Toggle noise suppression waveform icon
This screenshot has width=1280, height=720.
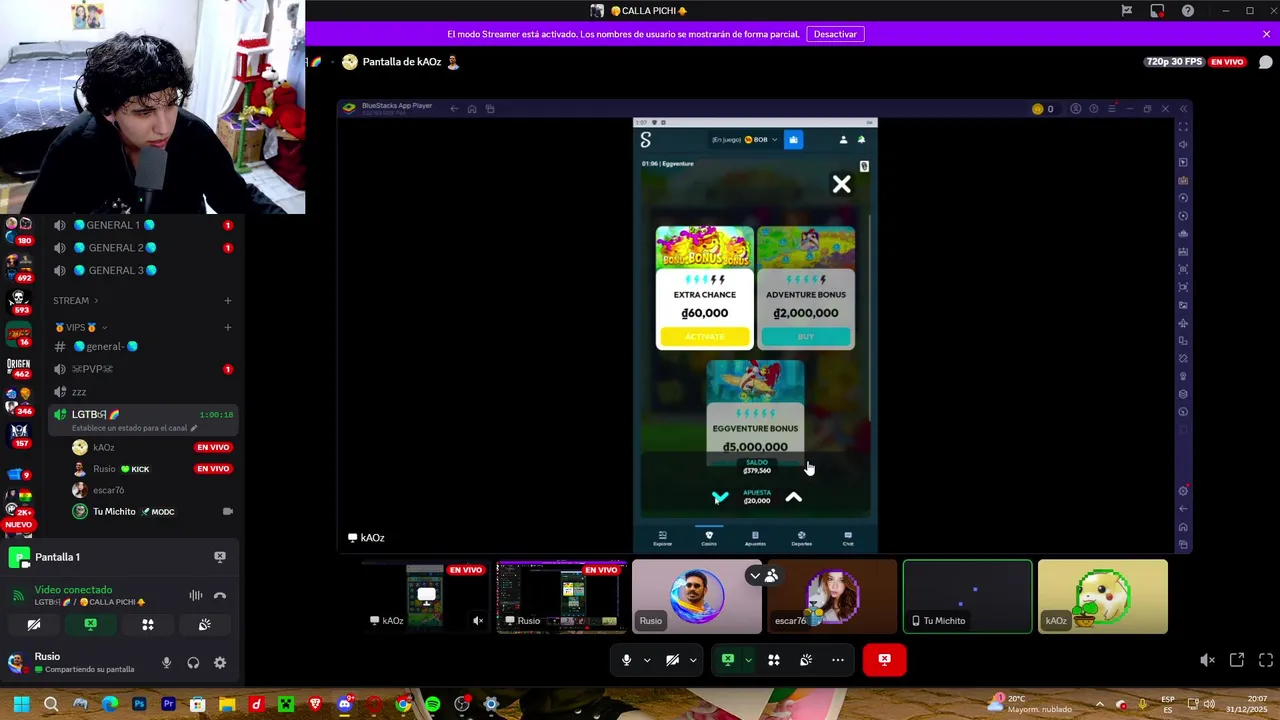pos(196,596)
